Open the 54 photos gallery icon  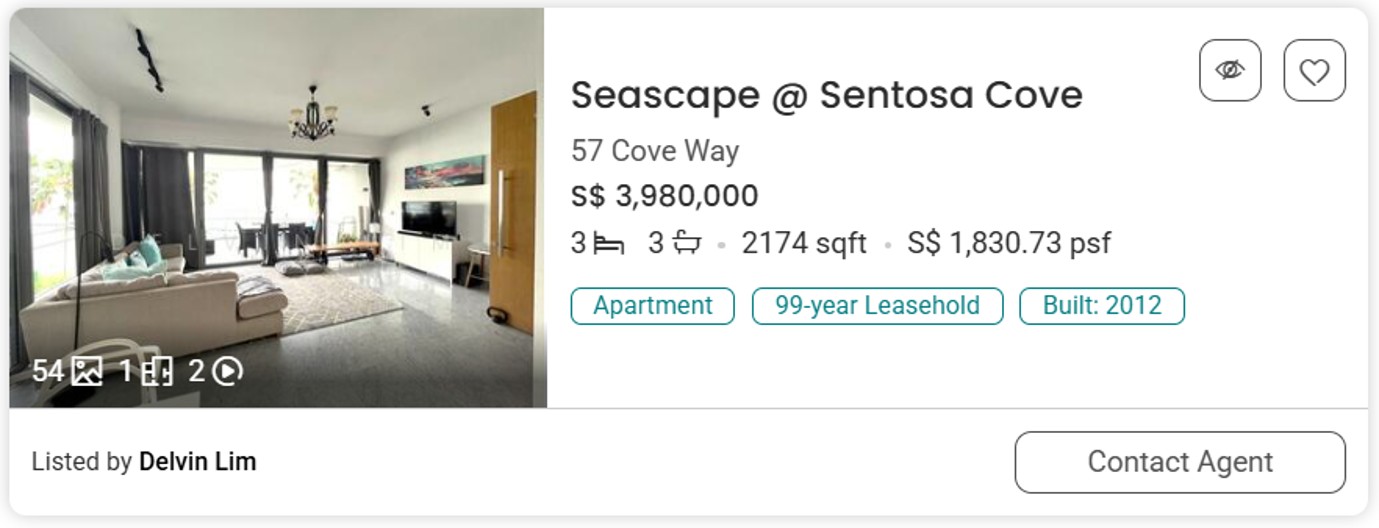(87, 372)
